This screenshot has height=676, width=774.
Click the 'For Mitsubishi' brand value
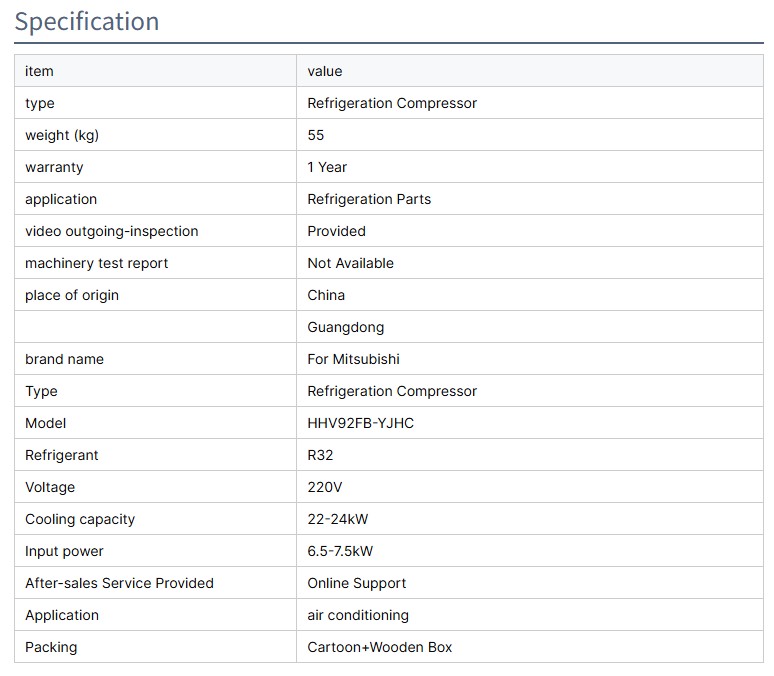(x=354, y=359)
